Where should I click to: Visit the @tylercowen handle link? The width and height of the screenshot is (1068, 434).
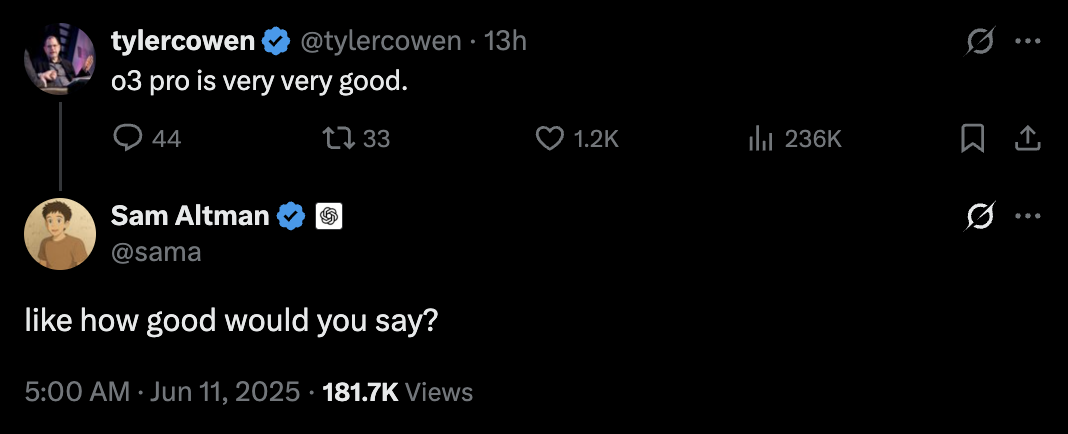pos(381,42)
